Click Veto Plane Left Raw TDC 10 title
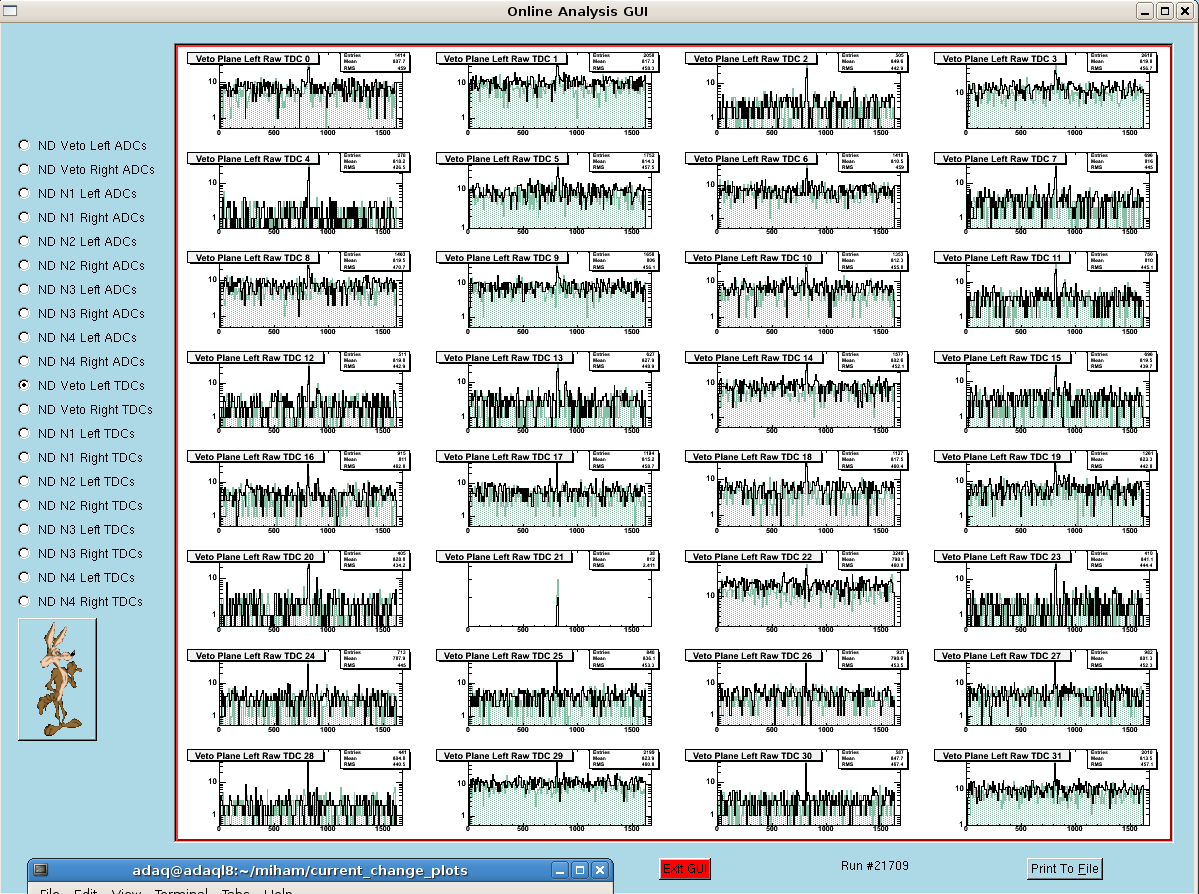Screen dimensions: 1199x894 click(752, 258)
